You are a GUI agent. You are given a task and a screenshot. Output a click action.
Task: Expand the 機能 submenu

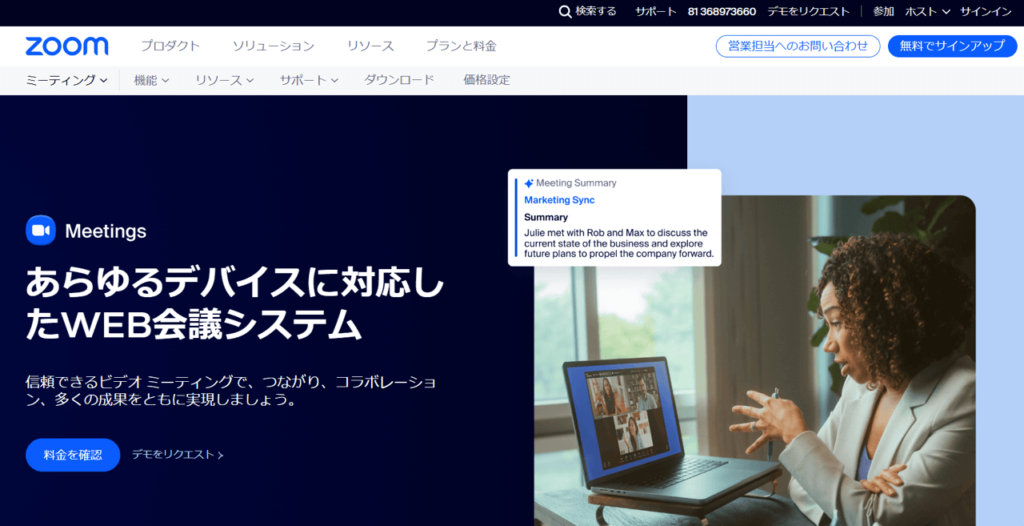click(x=151, y=80)
